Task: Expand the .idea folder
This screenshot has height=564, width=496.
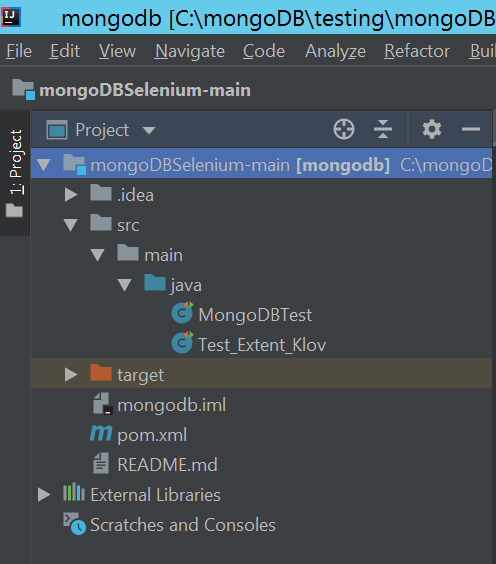Action: pos(71,195)
